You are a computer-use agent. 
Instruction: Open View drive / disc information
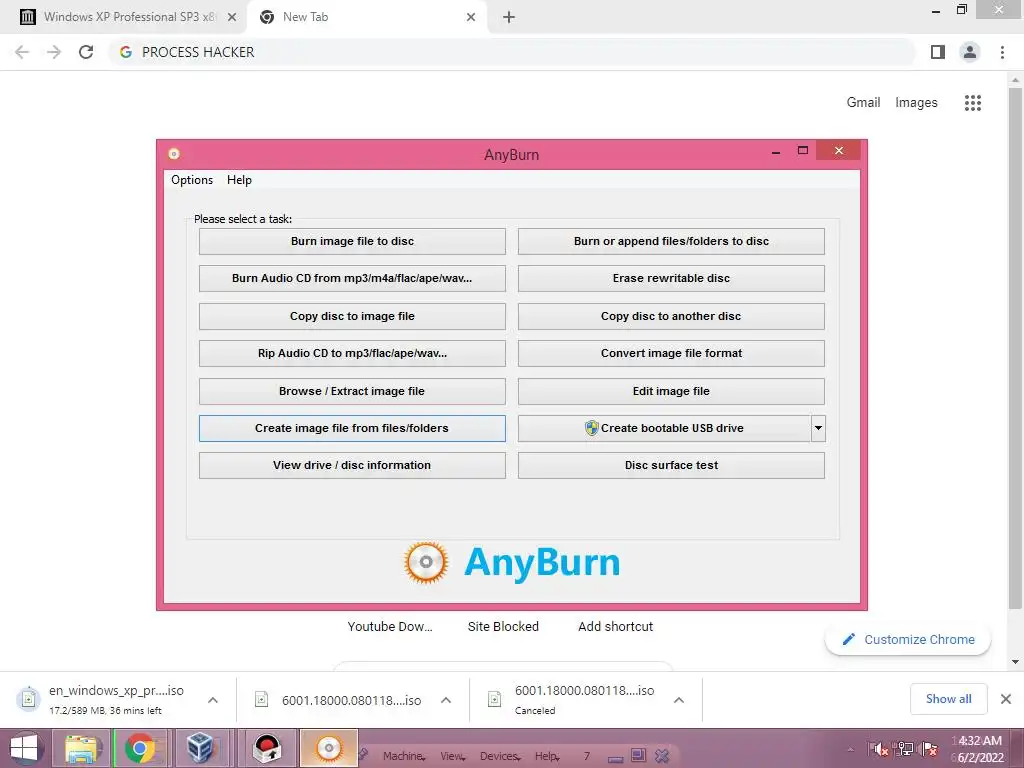pos(352,466)
